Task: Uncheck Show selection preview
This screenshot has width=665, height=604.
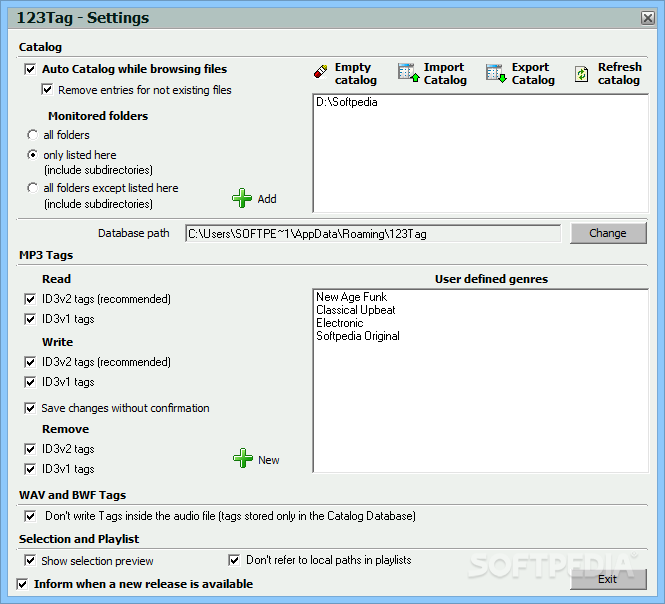Action: (30, 560)
